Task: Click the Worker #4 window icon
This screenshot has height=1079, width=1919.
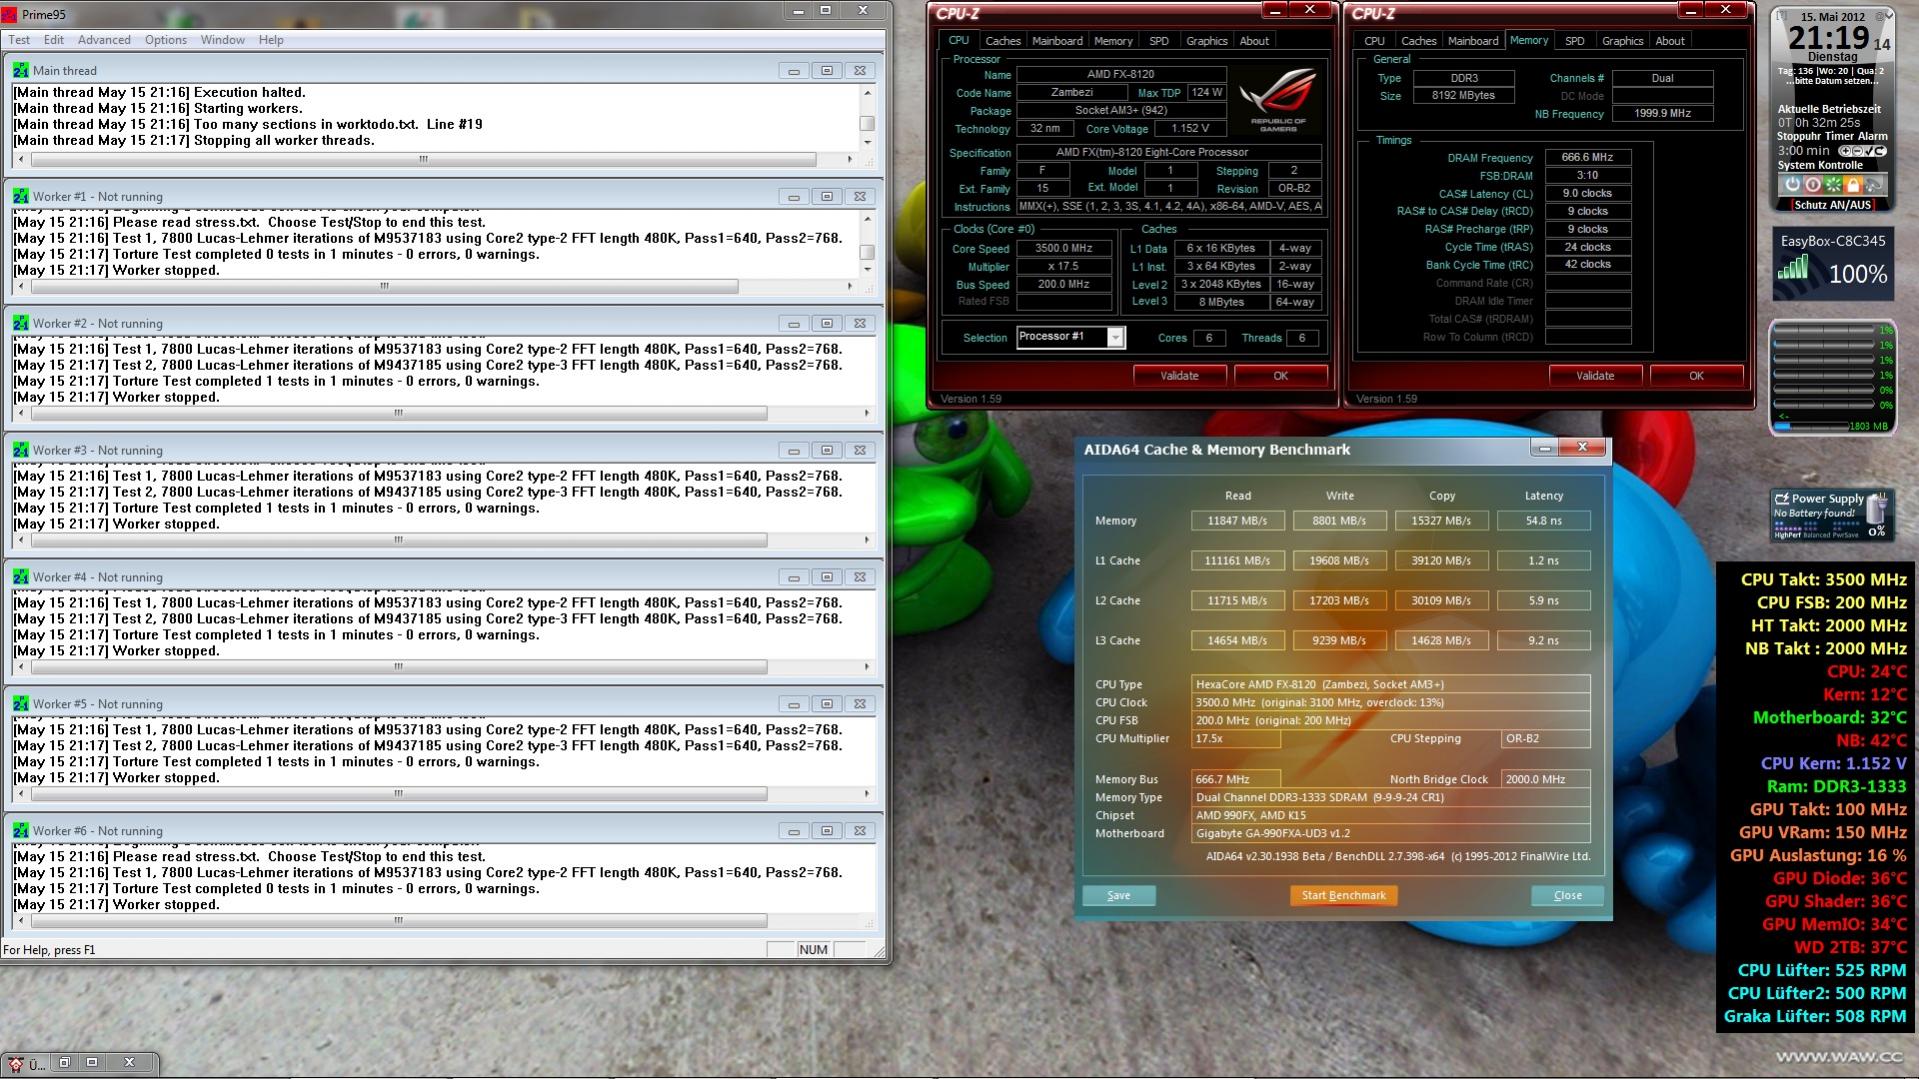Action: [x=20, y=577]
